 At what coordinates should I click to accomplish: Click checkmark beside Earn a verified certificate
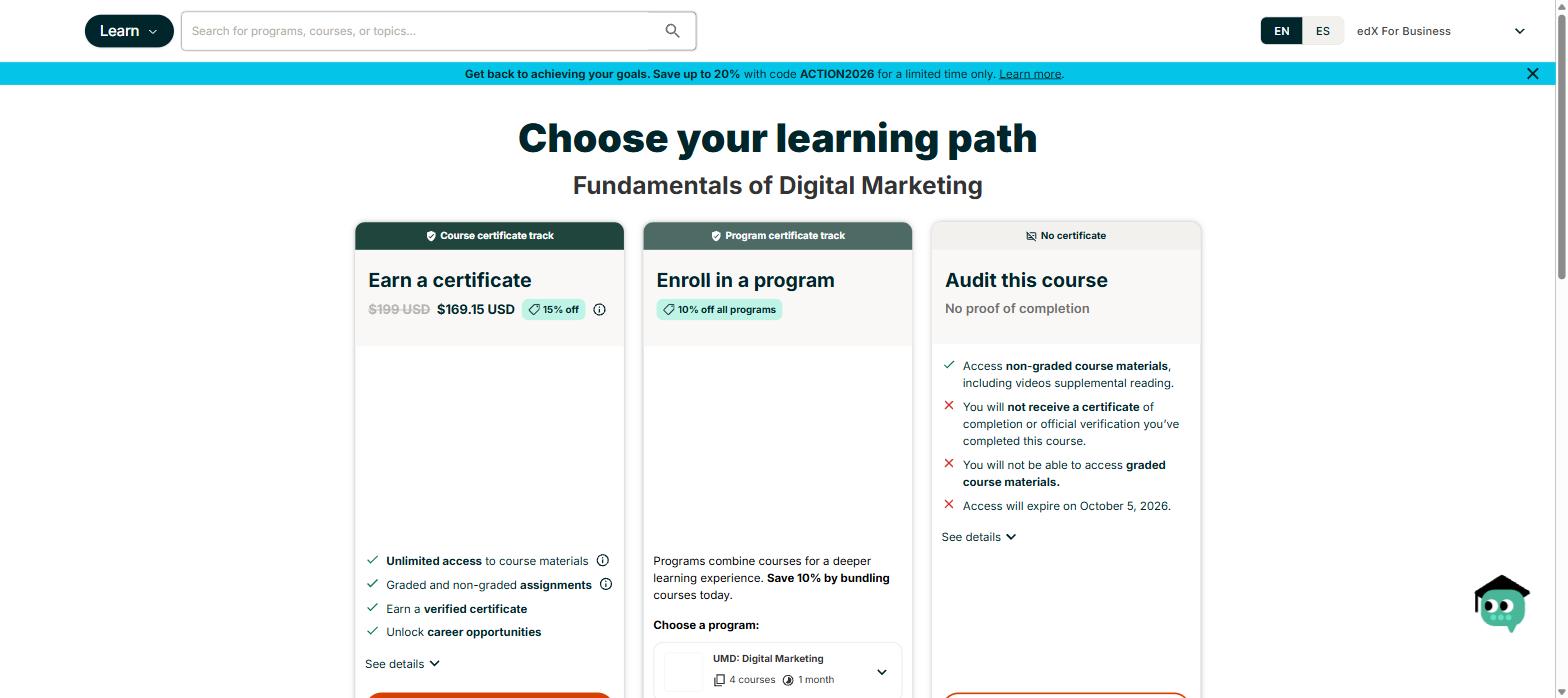click(x=373, y=607)
